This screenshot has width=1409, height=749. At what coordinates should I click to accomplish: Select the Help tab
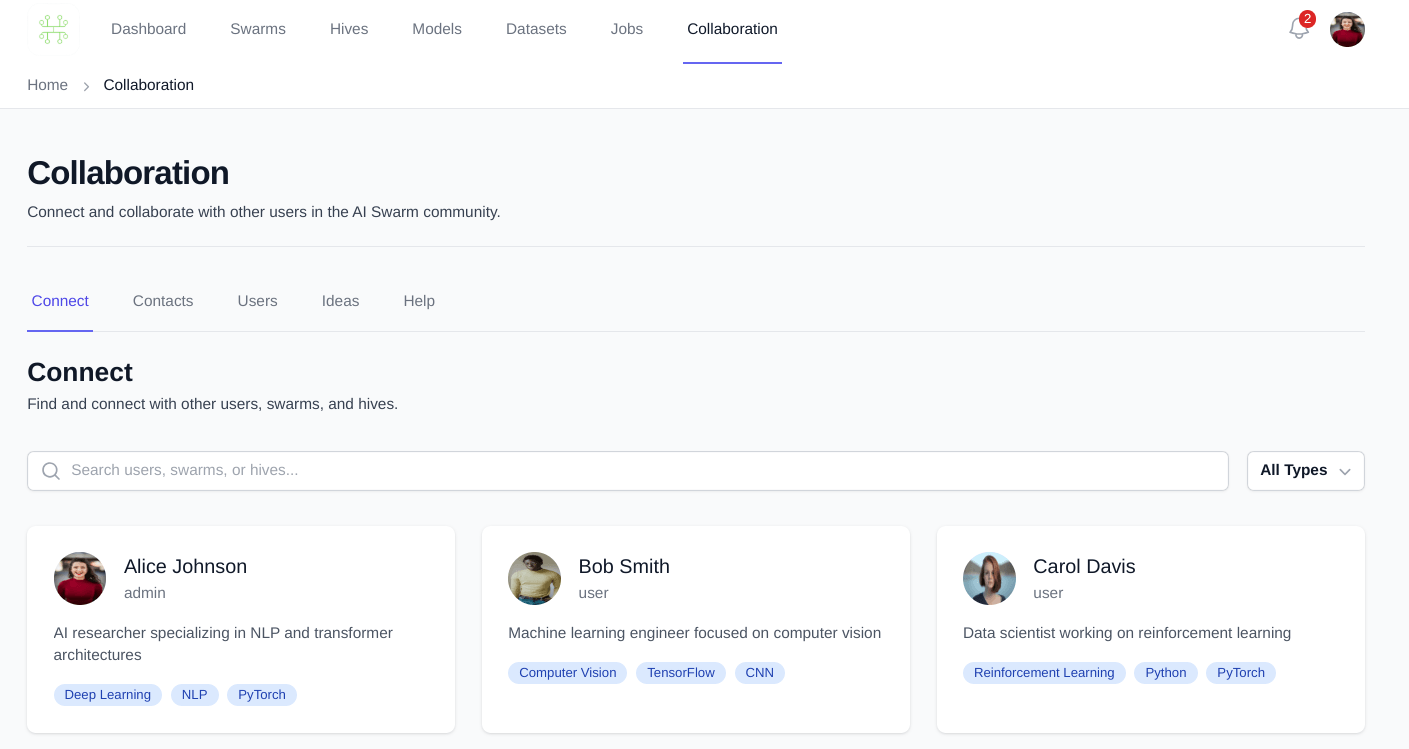[x=419, y=301]
